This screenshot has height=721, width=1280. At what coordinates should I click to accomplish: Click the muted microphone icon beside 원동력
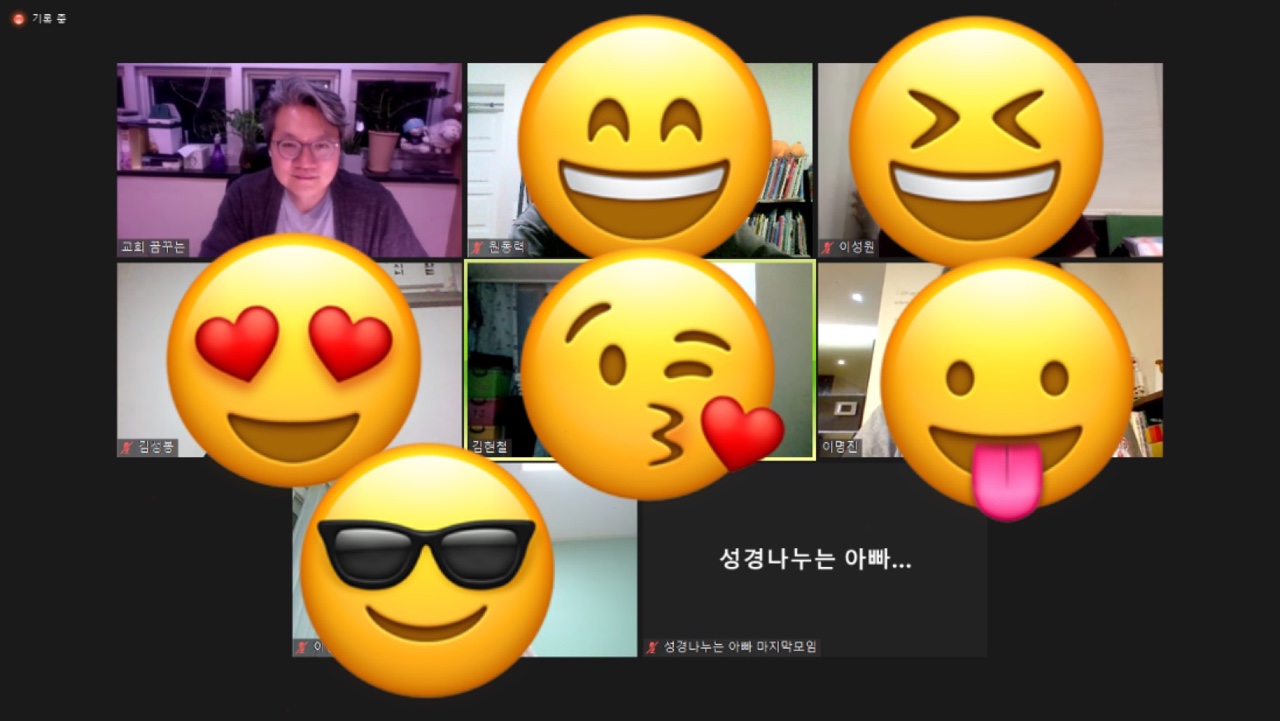[x=478, y=247]
